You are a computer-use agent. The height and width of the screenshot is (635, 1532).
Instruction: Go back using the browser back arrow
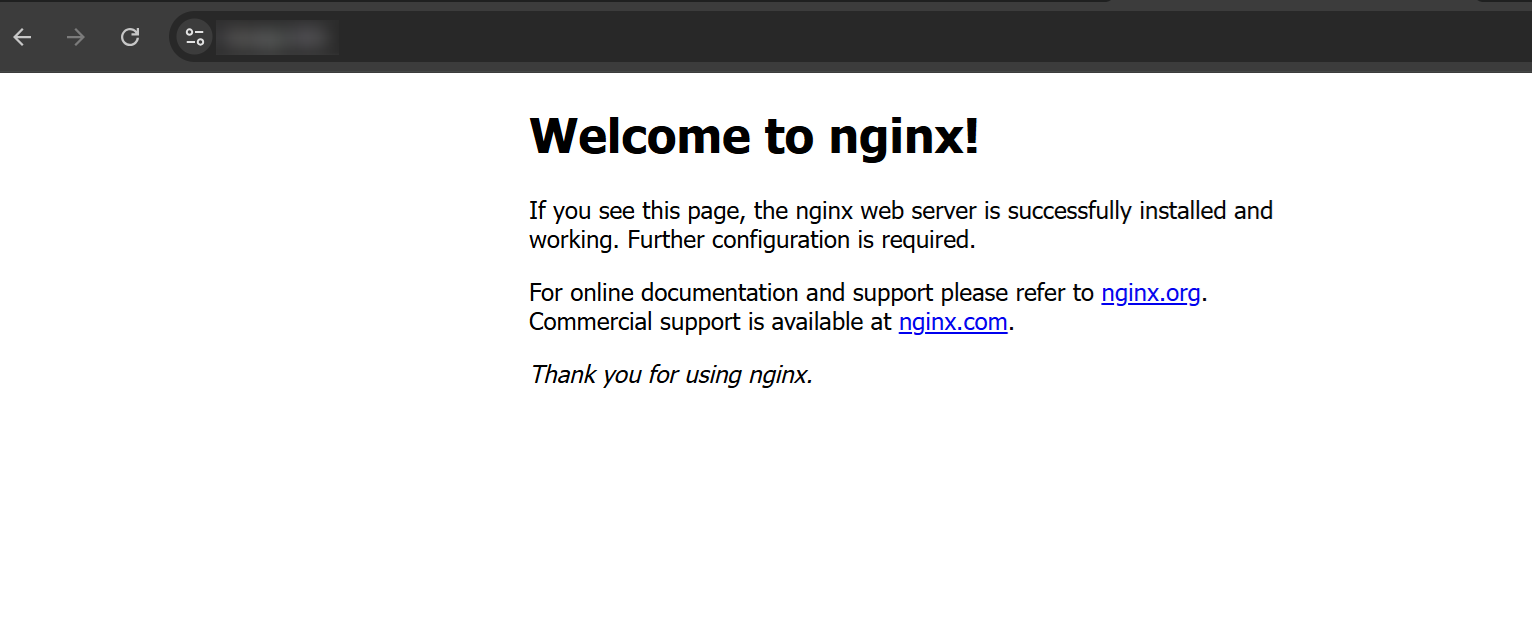(x=22, y=37)
